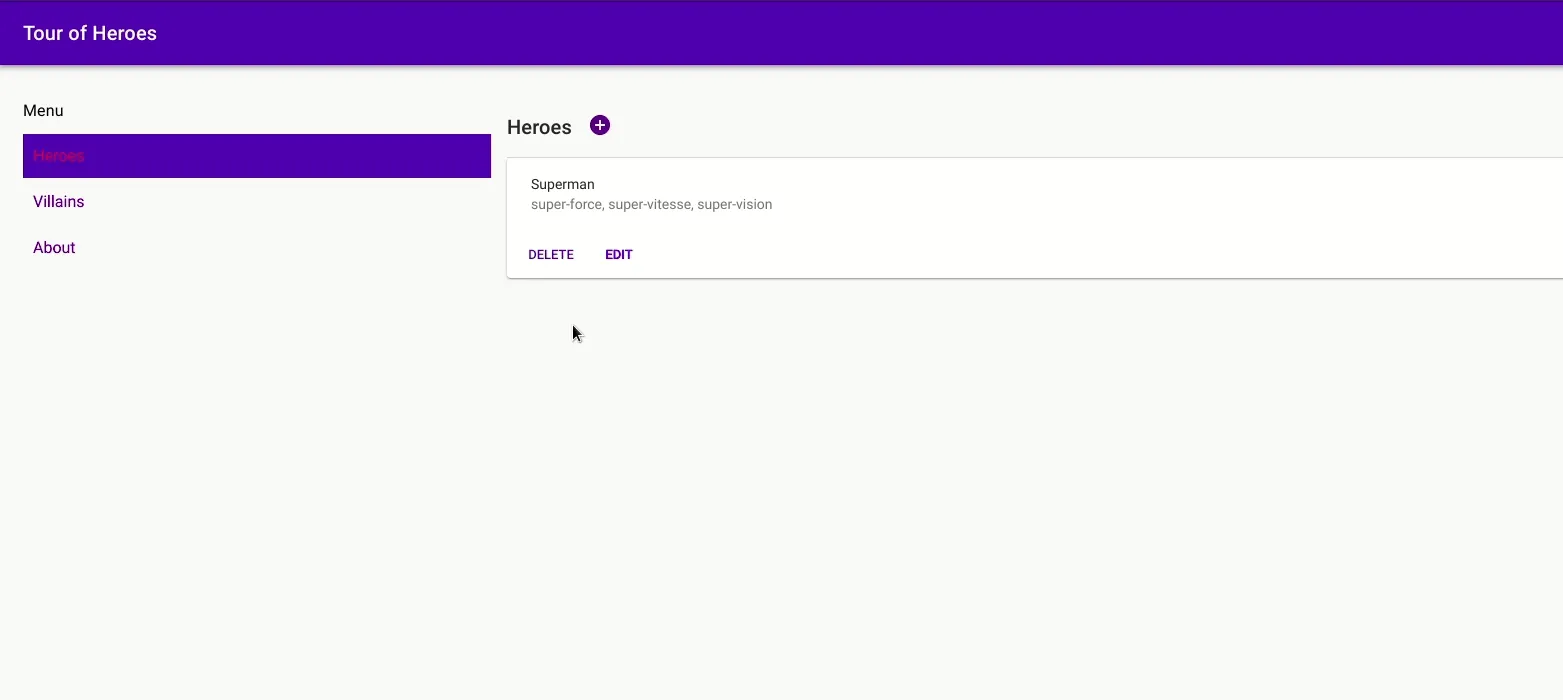Image resolution: width=1563 pixels, height=700 pixels.
Task: Click the purple top app toolbar
Action: pyautogui.click(x=781, y=33)
